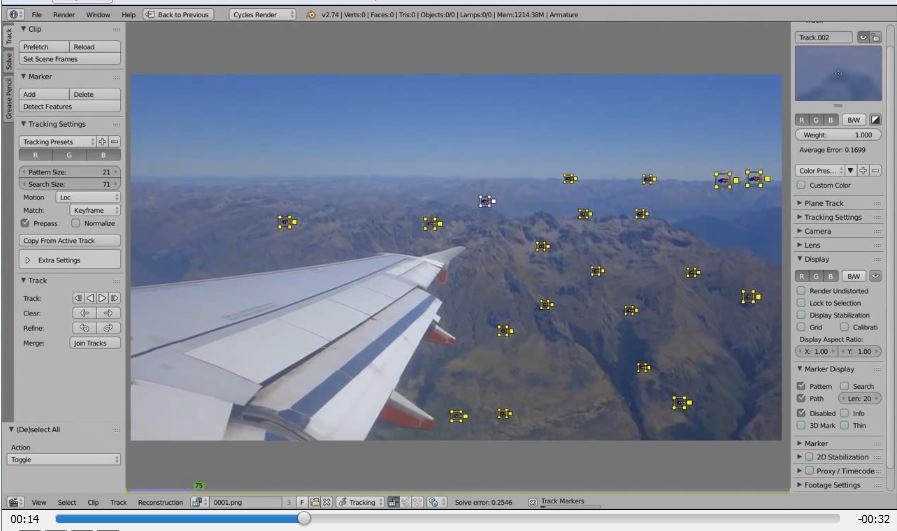The image size is (897, 531).
Task: Remove tracking preset with minus icon
Action: 114,141
